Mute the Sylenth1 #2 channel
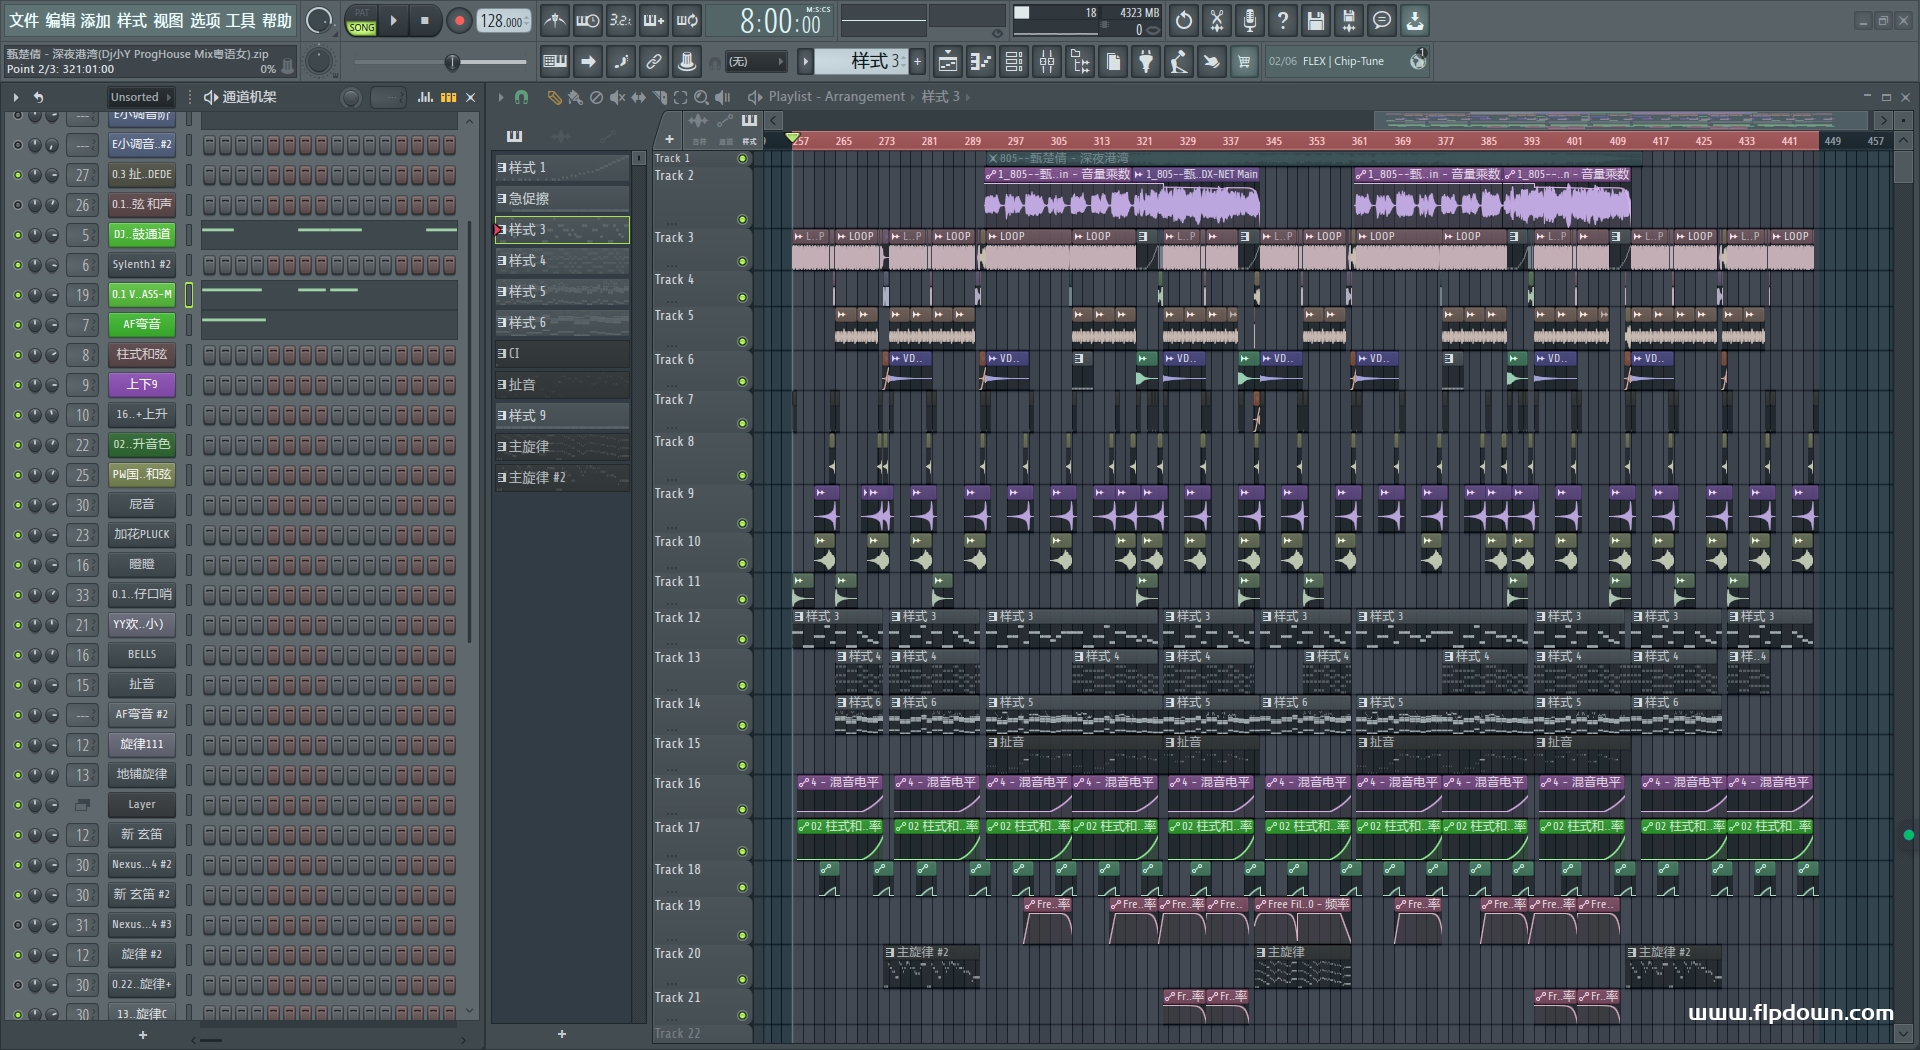 [17, 265]
